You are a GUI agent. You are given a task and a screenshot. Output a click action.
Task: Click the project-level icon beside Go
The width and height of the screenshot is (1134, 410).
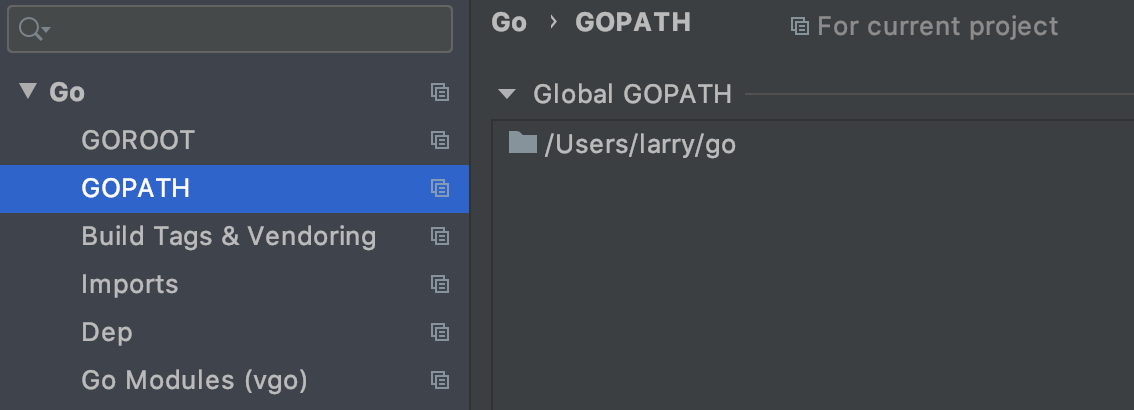click(x=439, y=92)
